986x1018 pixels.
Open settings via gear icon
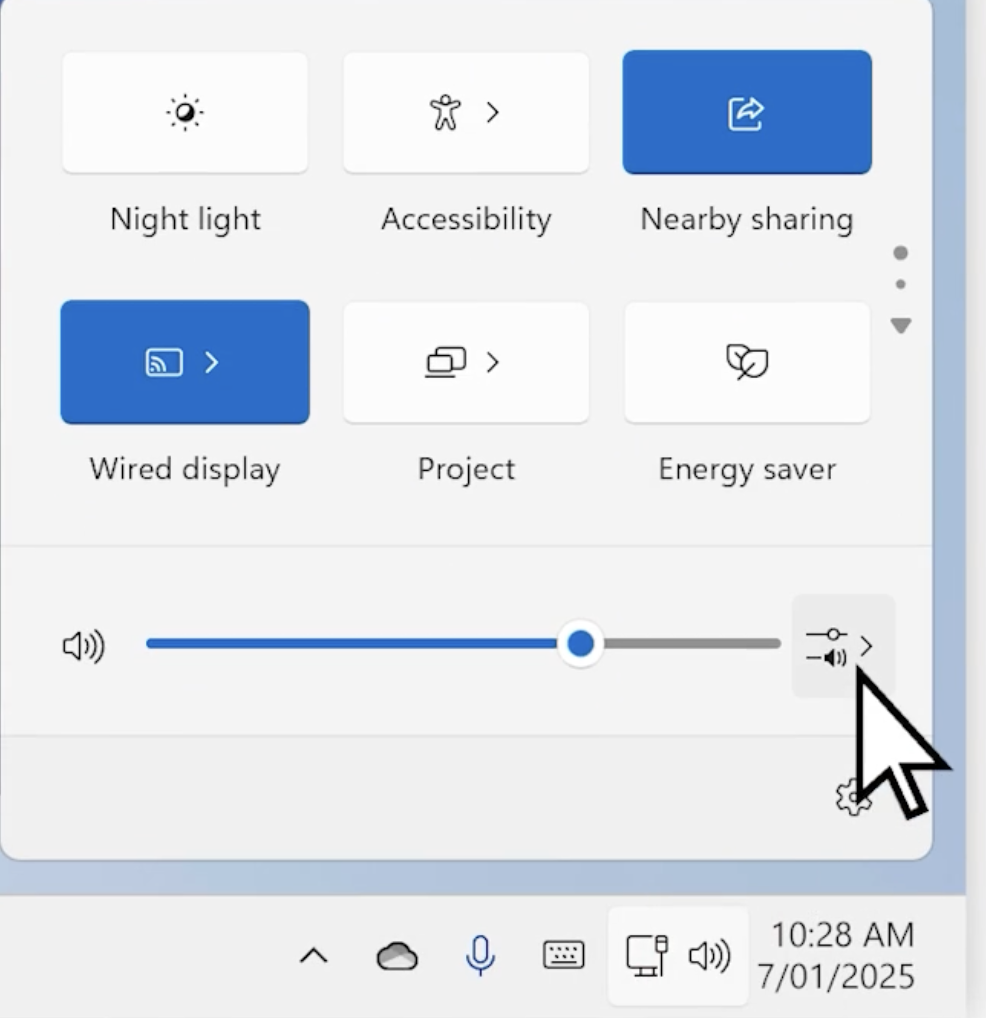(853, 797)
